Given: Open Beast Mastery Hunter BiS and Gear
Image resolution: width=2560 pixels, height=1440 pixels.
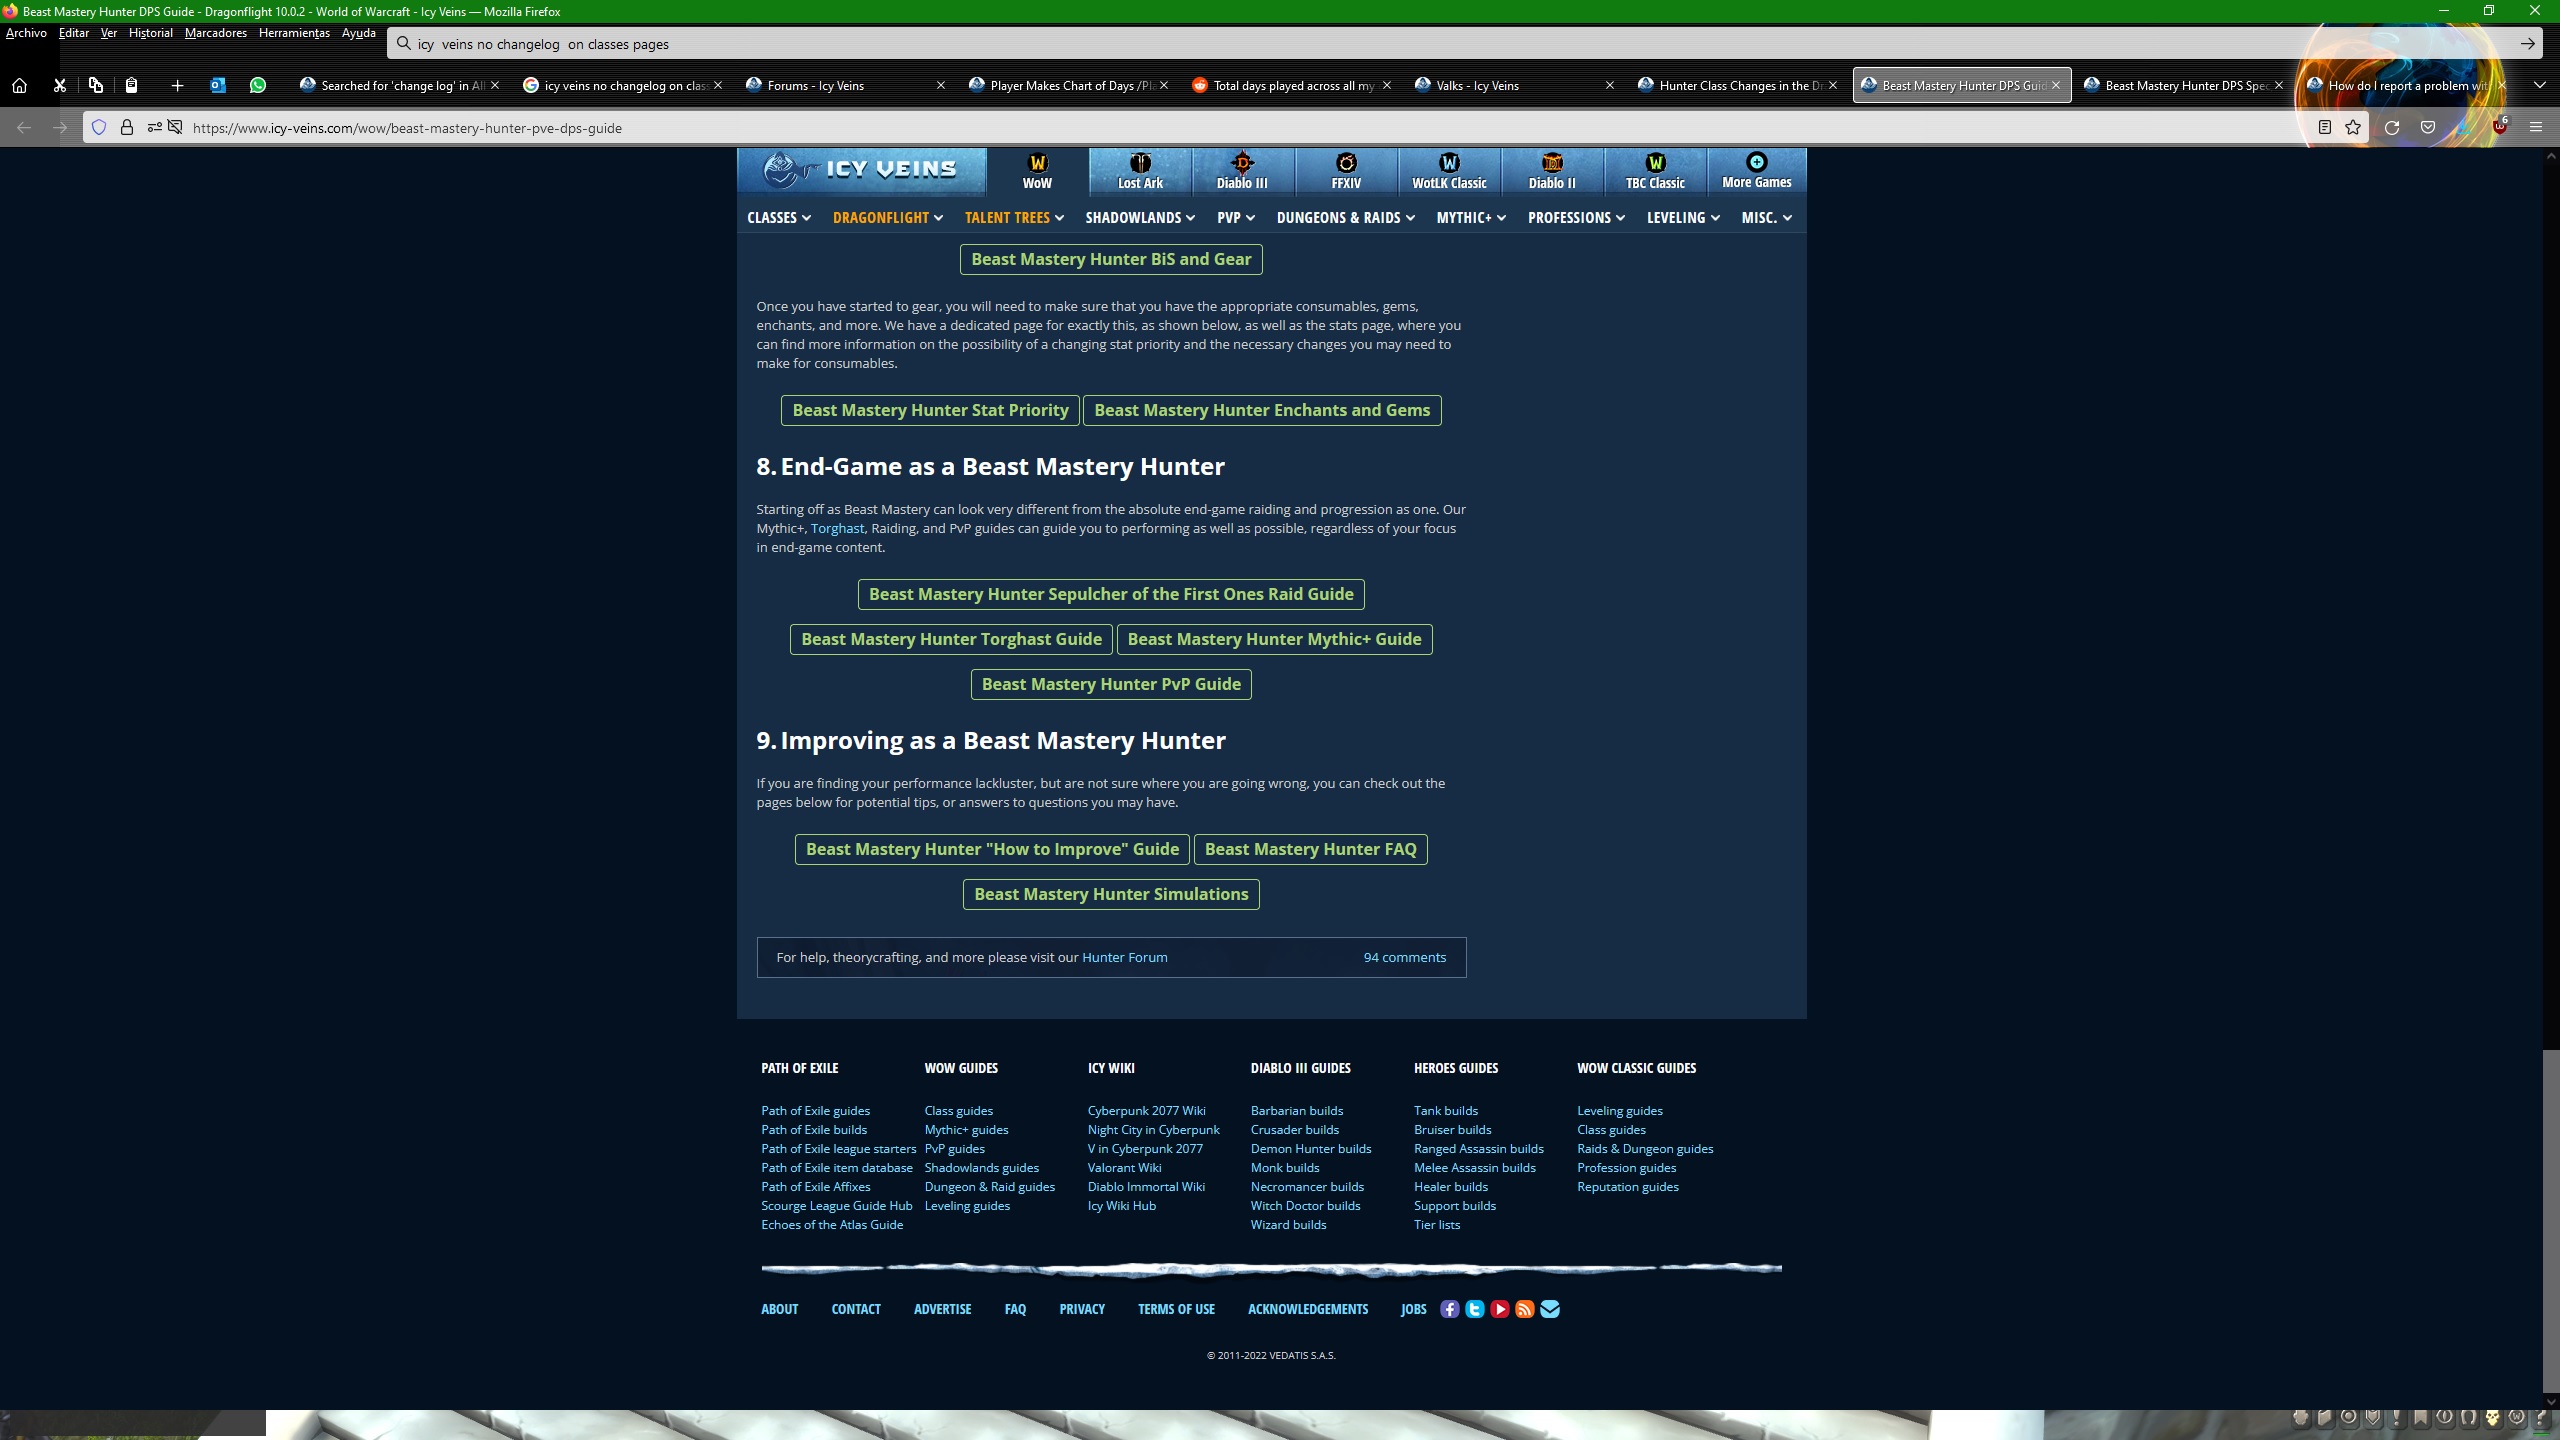Looking at the screenshot, I should 1111,259.
